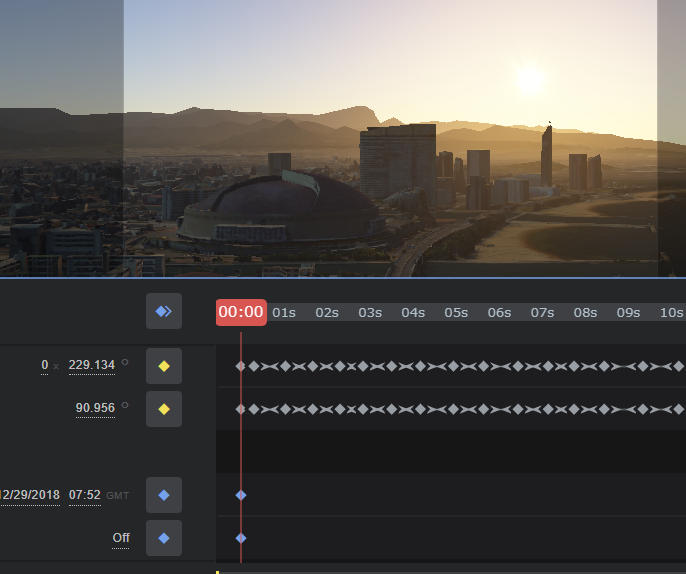Edit the 12/29/2018 date field
Screen dimensions: 686x574
30,495
